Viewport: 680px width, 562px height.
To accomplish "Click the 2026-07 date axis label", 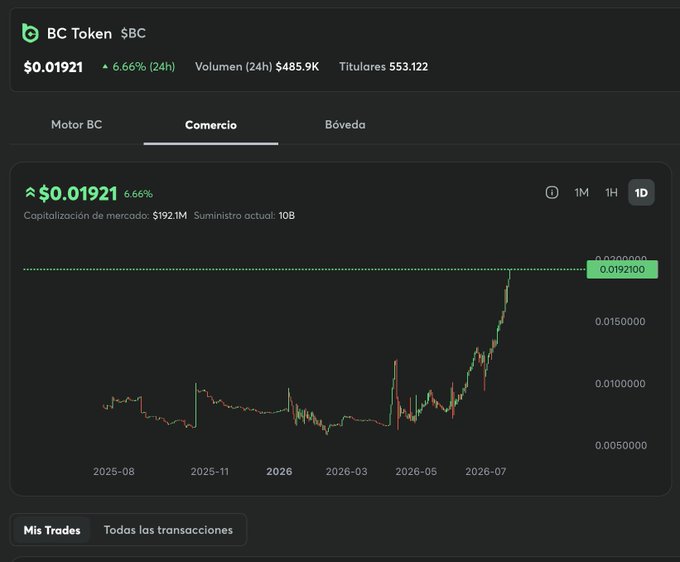I will (x=486, y=472).
